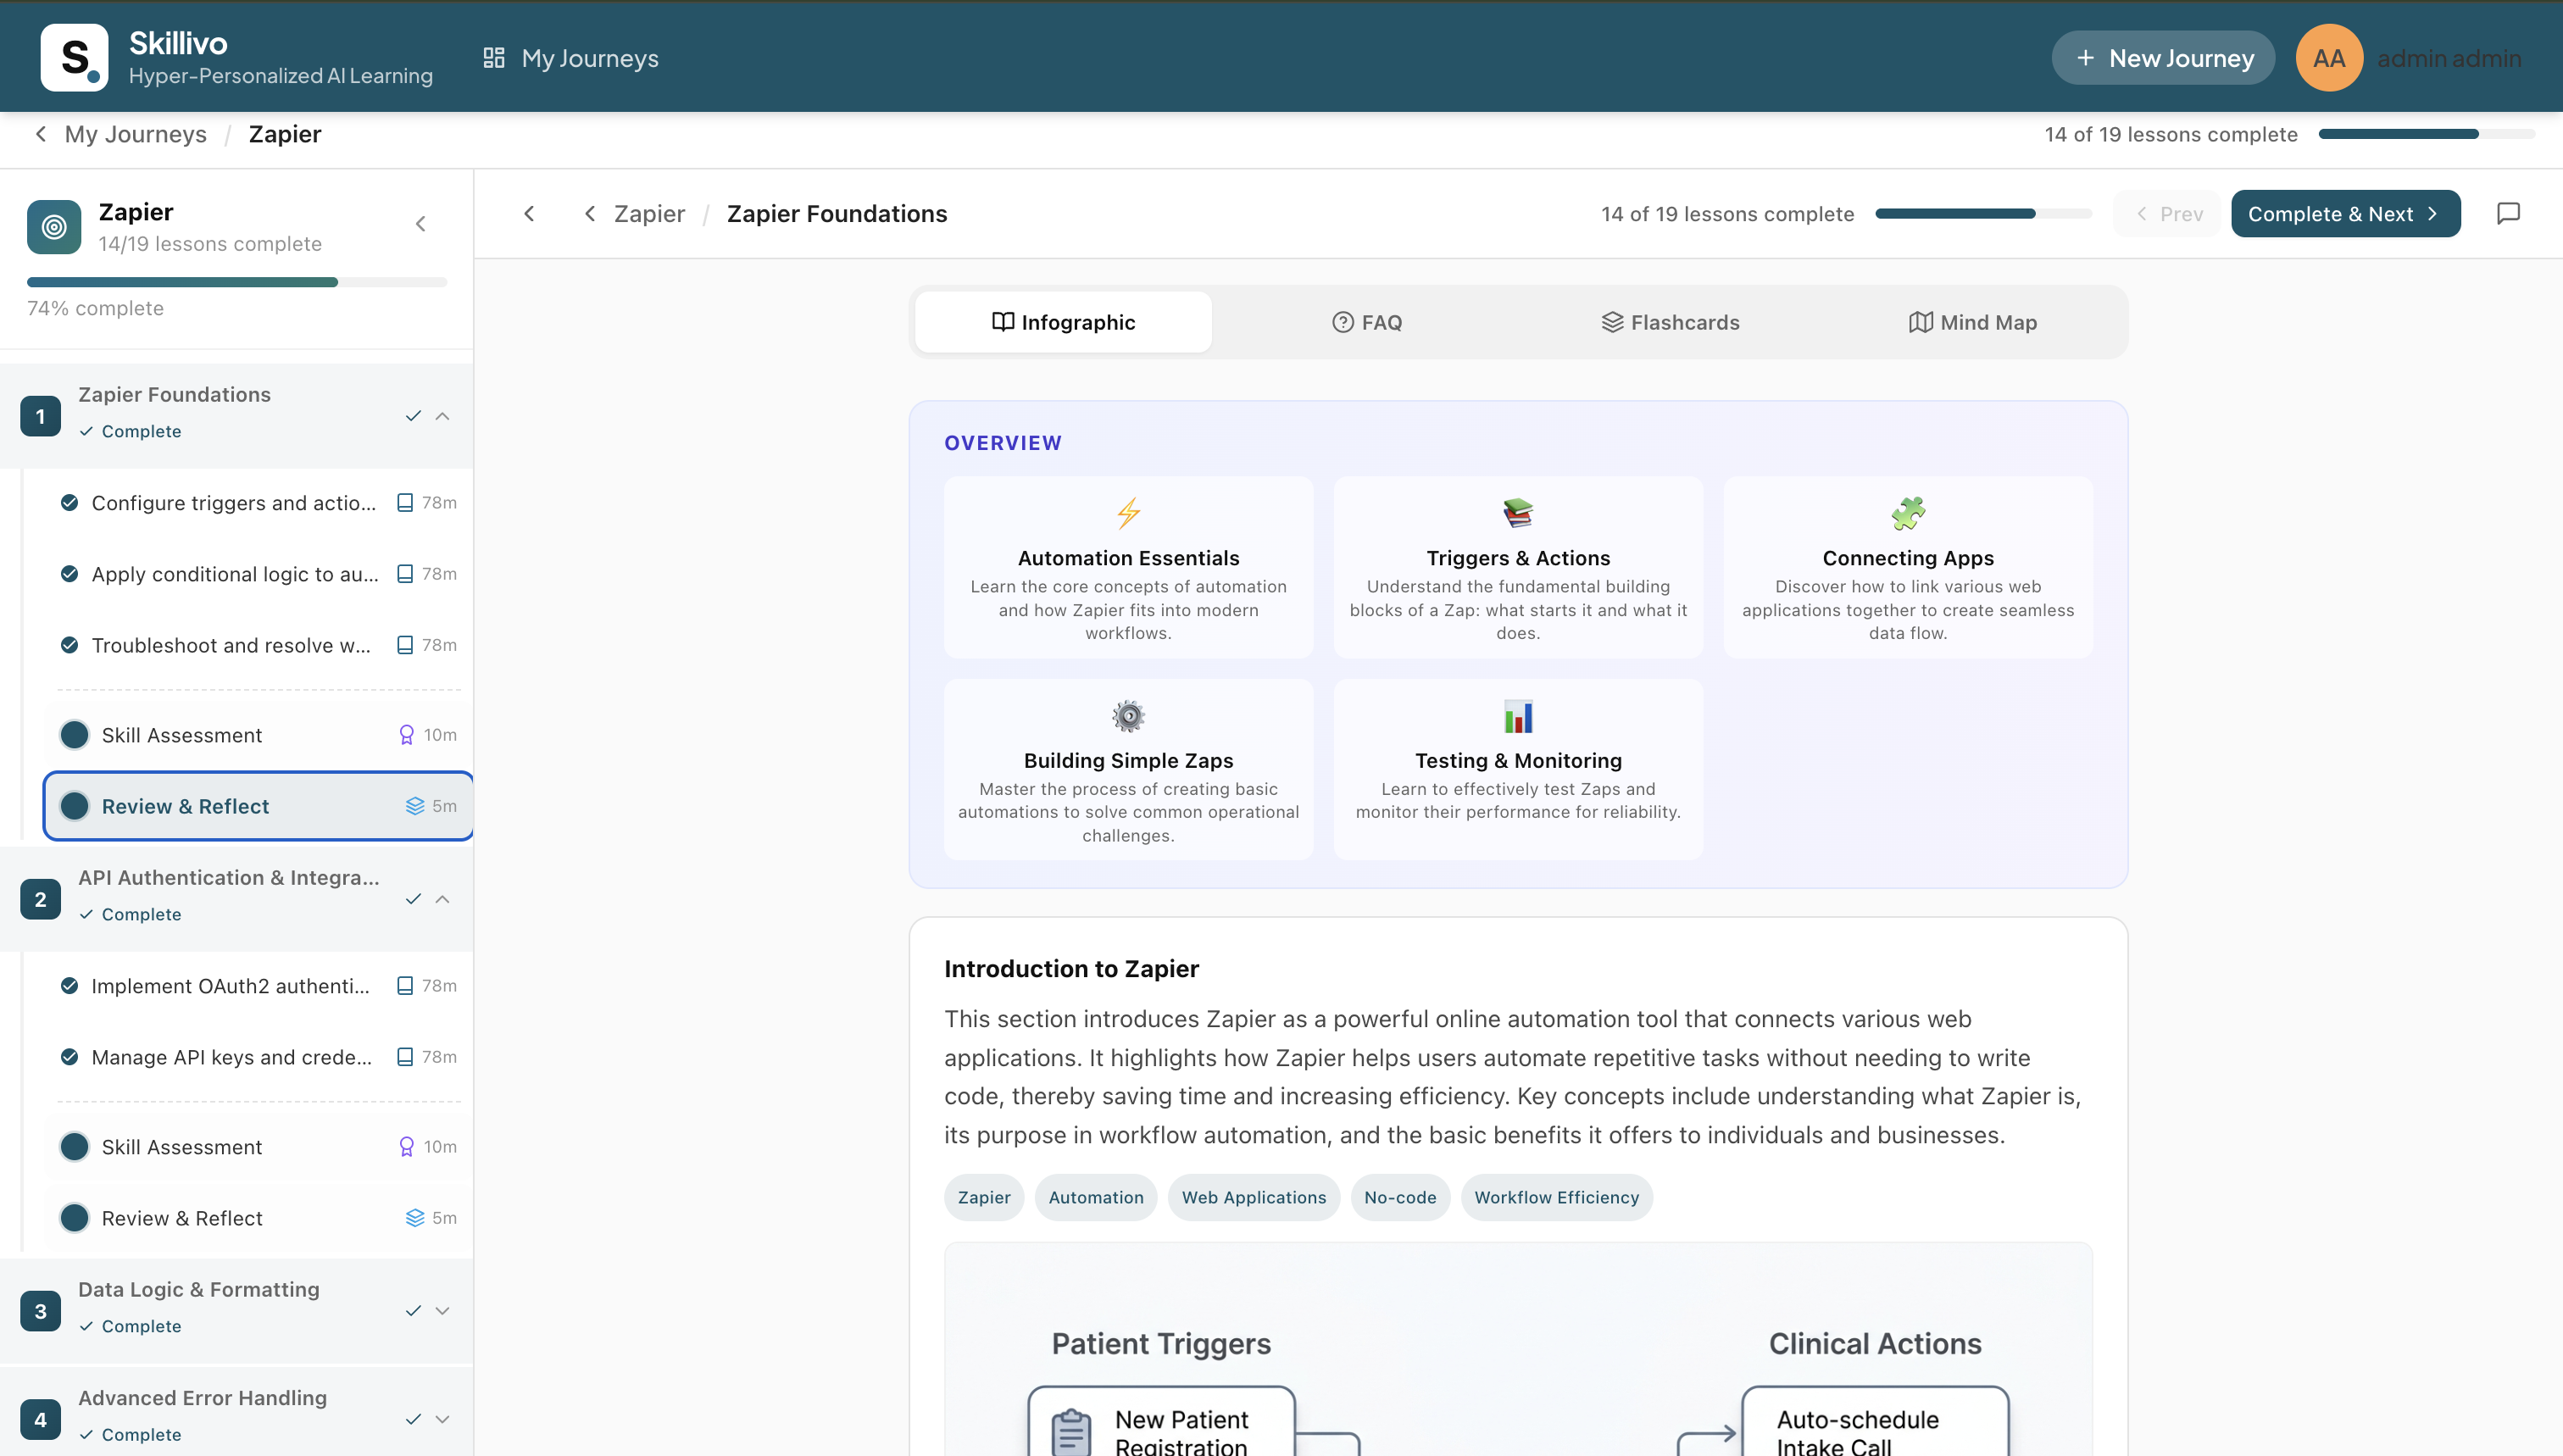Open the Auto-schedule Intake Call box
2563x1456 pixels.
(1875, 1422)
